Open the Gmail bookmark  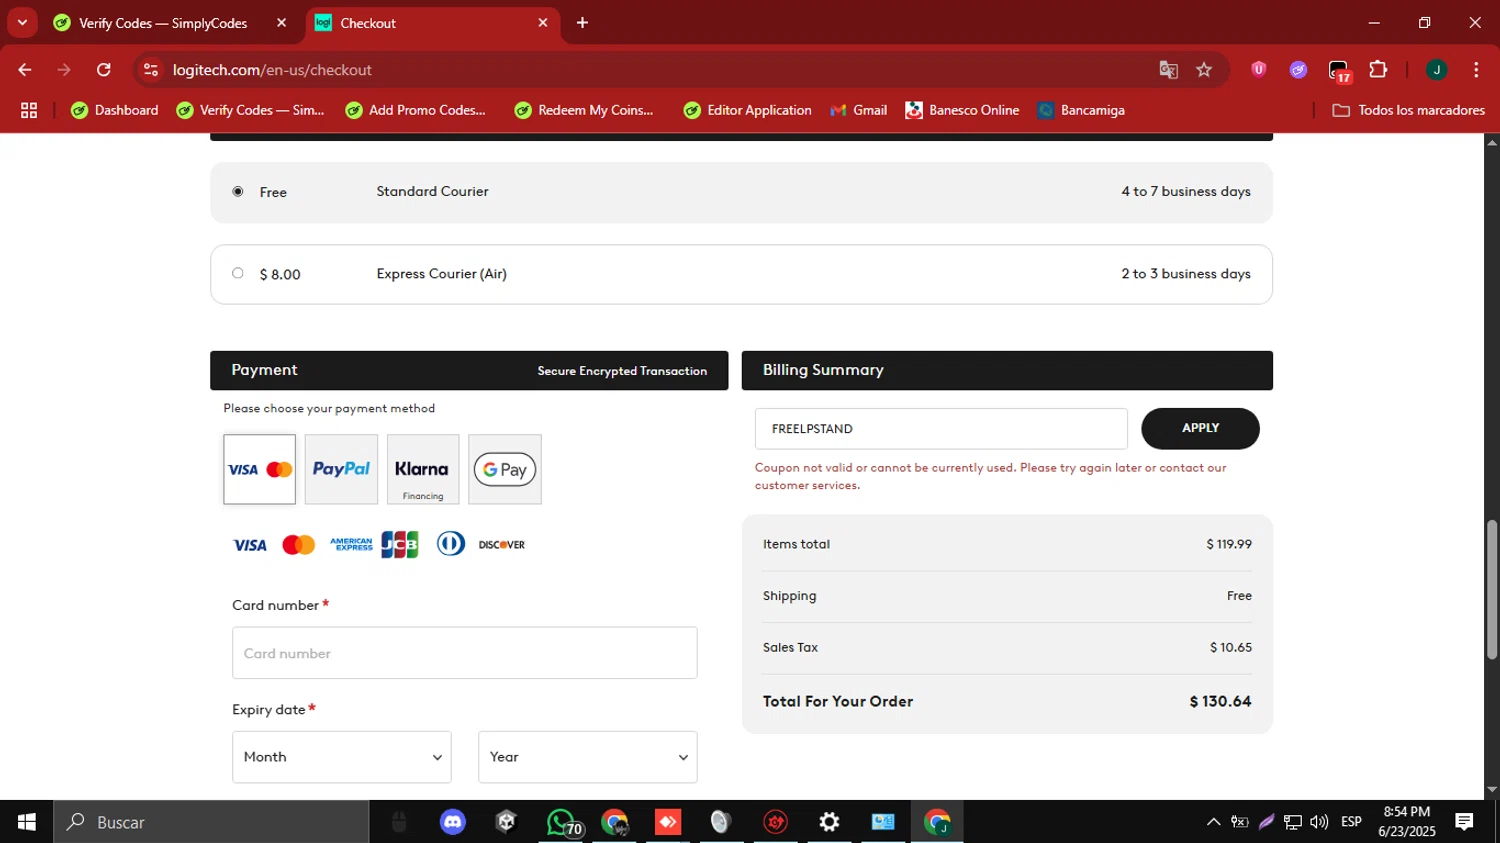tap(859, 110)
